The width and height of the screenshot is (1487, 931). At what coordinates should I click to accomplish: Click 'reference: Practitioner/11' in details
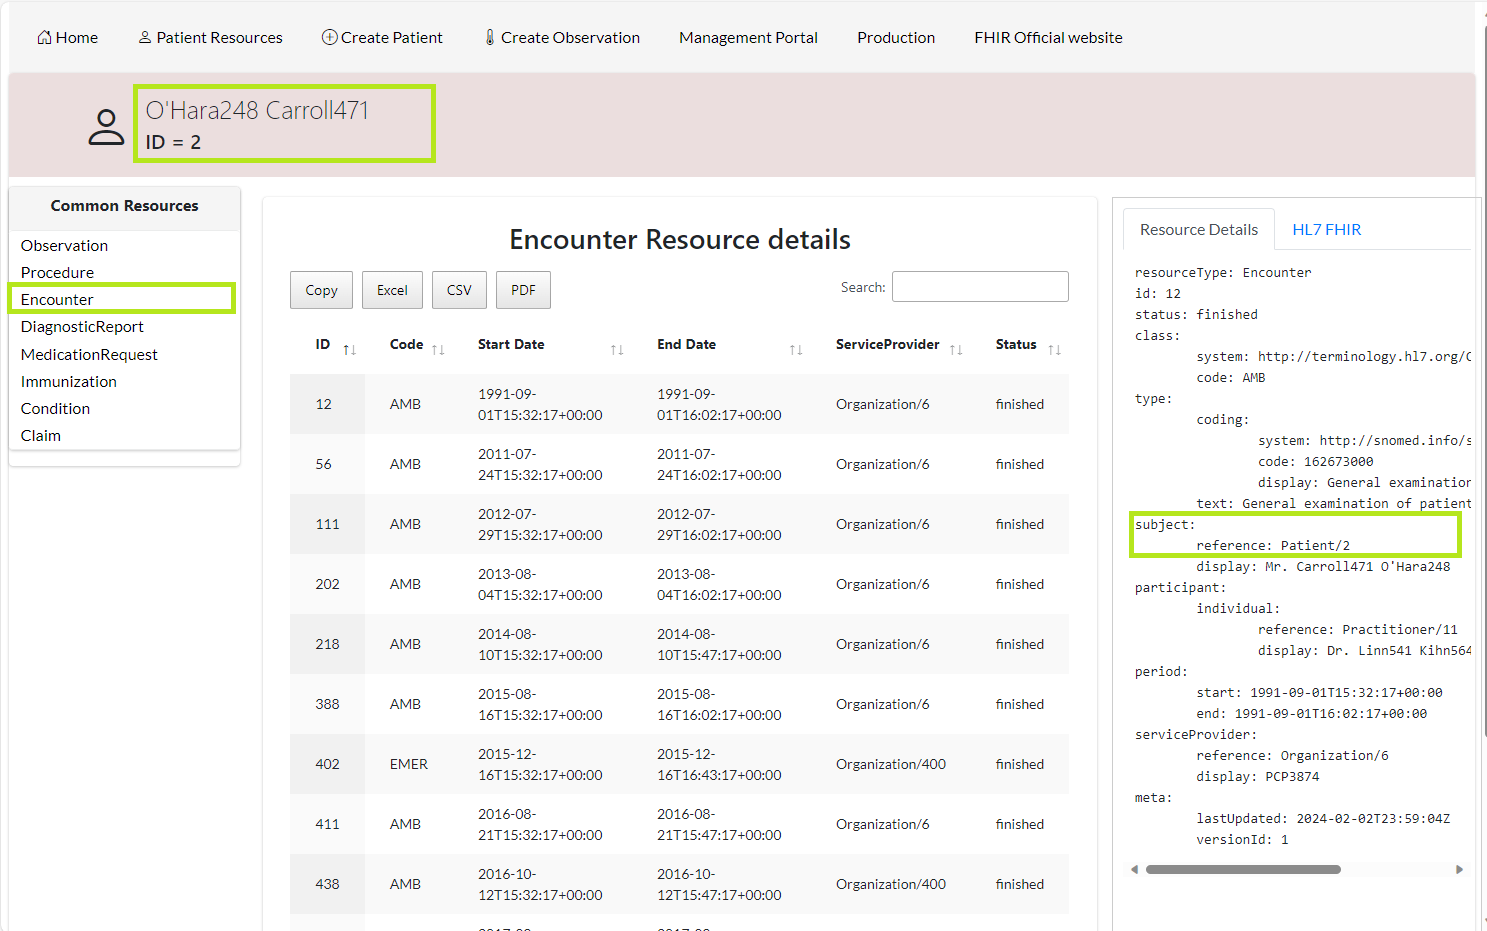(1358, 629)
